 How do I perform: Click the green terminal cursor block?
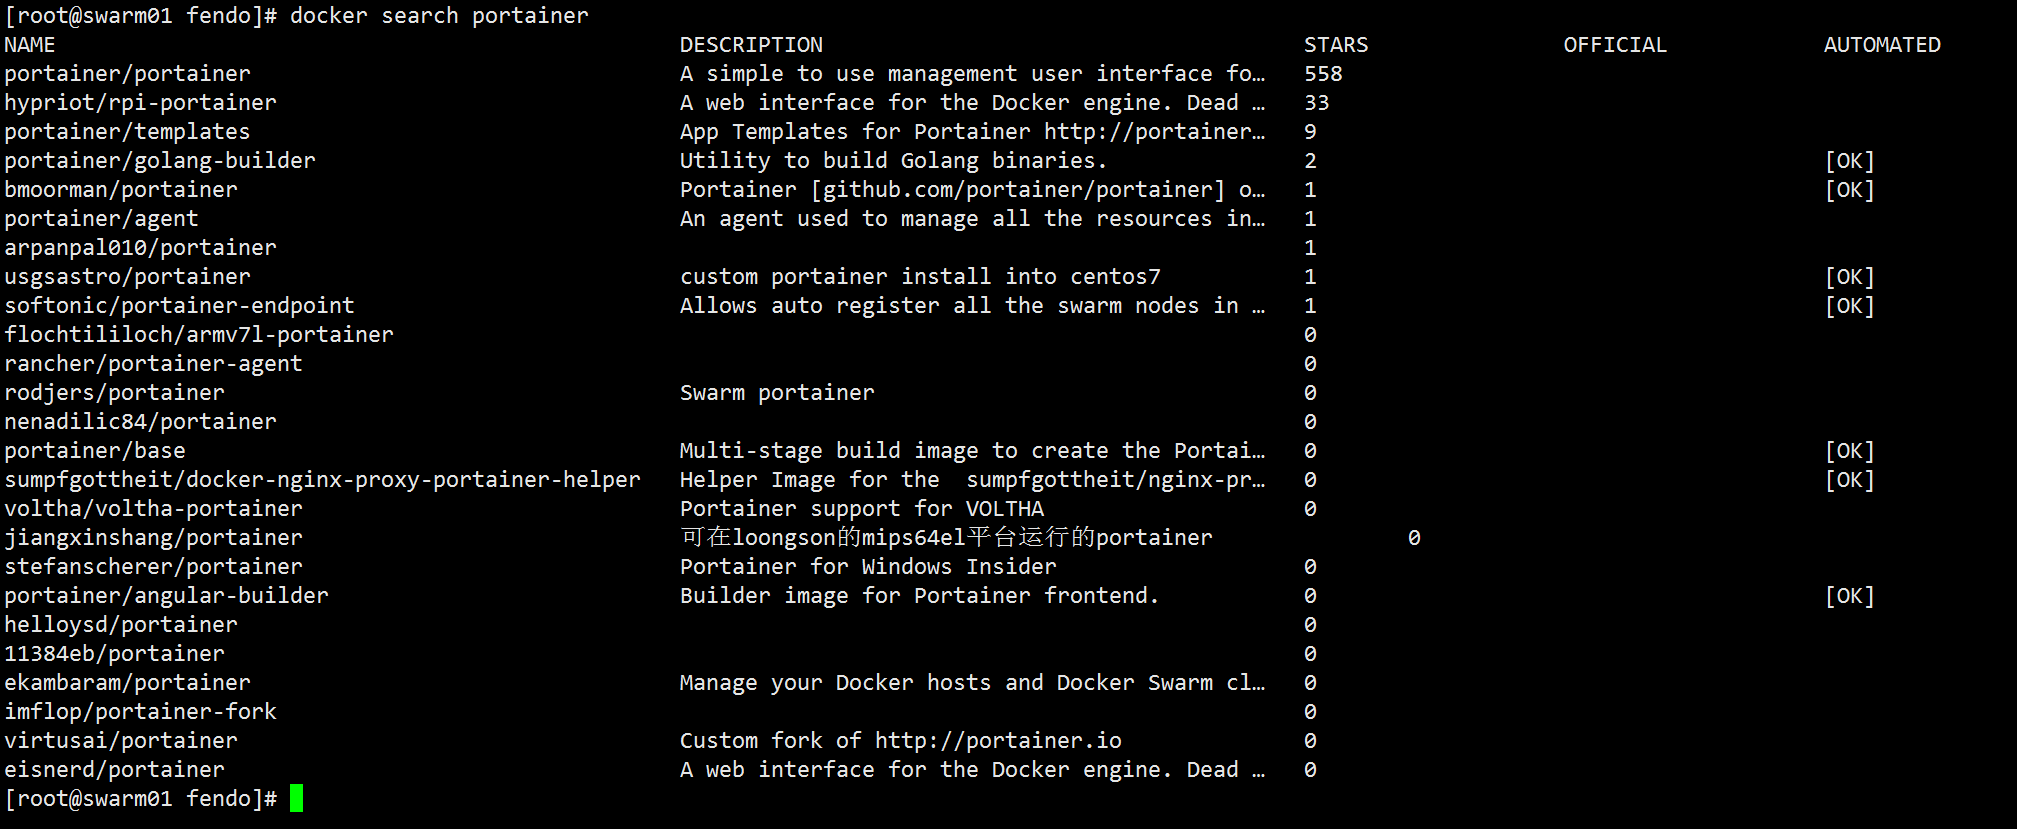tap(296, 798)
